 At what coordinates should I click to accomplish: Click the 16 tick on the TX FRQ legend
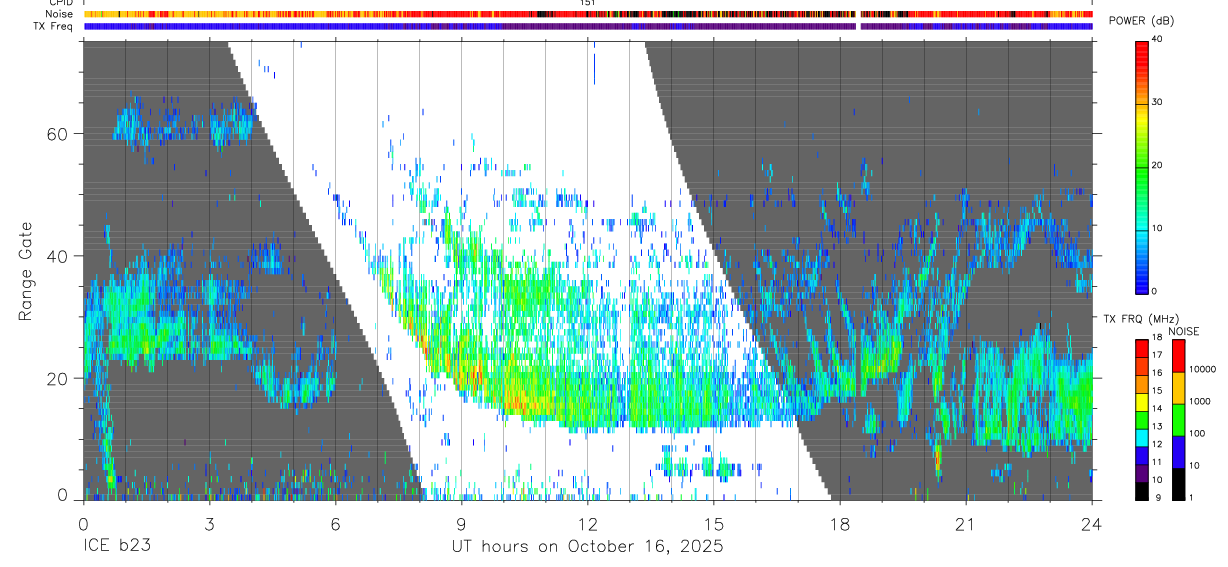point(1157,373)
